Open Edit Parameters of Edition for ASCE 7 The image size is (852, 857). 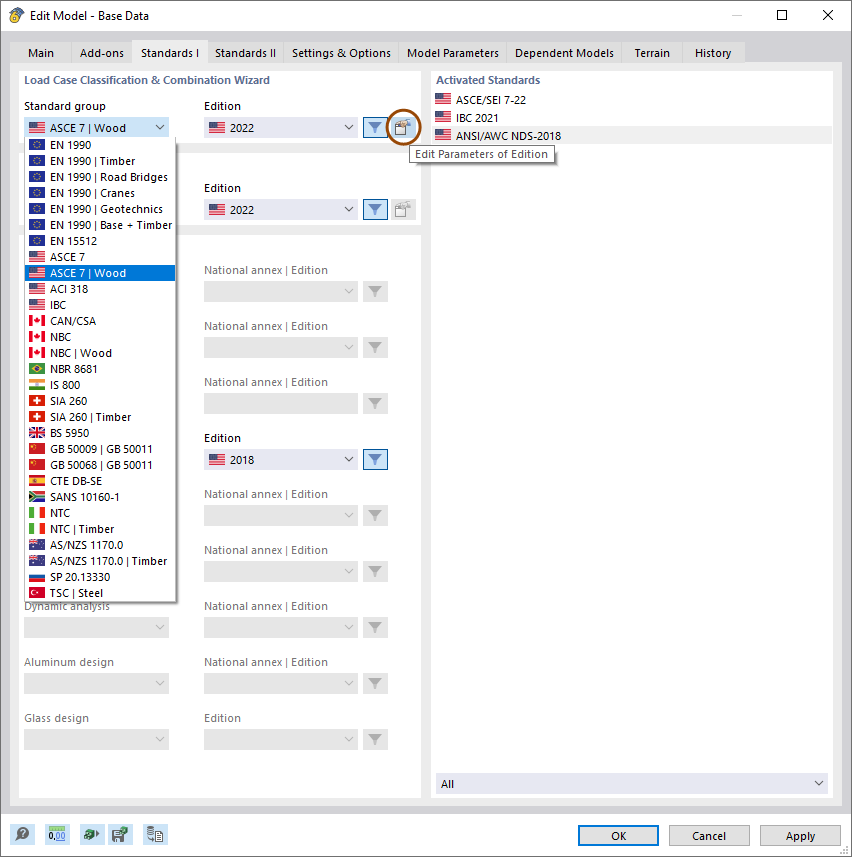click(402, 127)
